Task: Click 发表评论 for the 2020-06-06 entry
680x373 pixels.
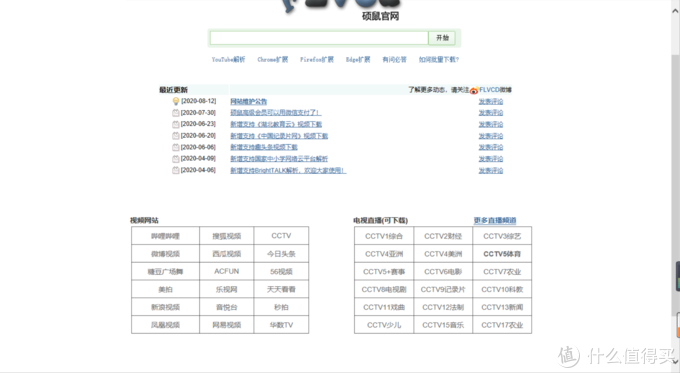Action: coord(491,147)
